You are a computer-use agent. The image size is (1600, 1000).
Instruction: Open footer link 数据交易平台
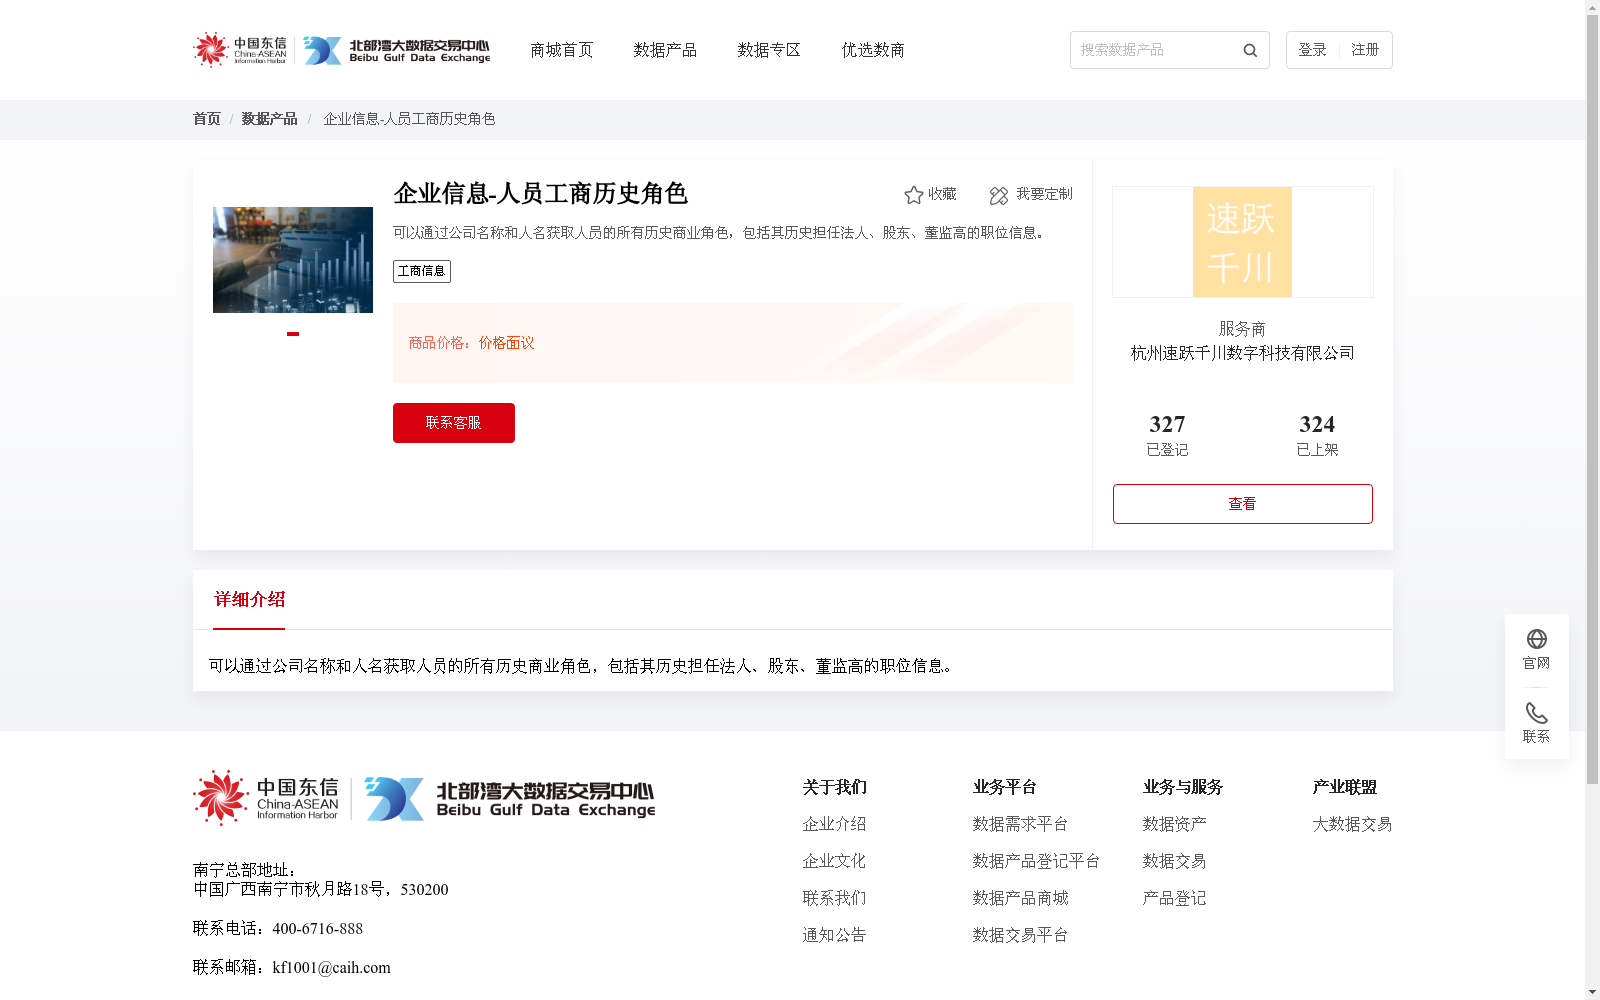(x=1020, y=935)
